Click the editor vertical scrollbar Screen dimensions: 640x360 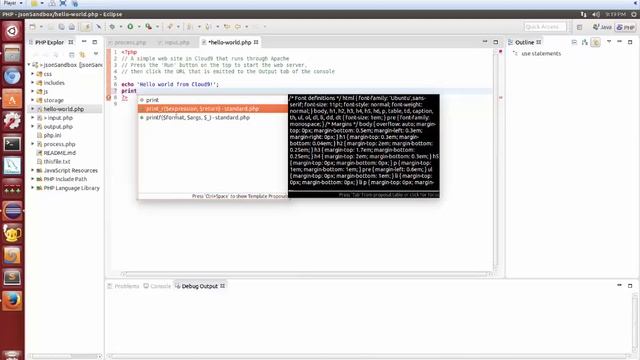(496, 159)
